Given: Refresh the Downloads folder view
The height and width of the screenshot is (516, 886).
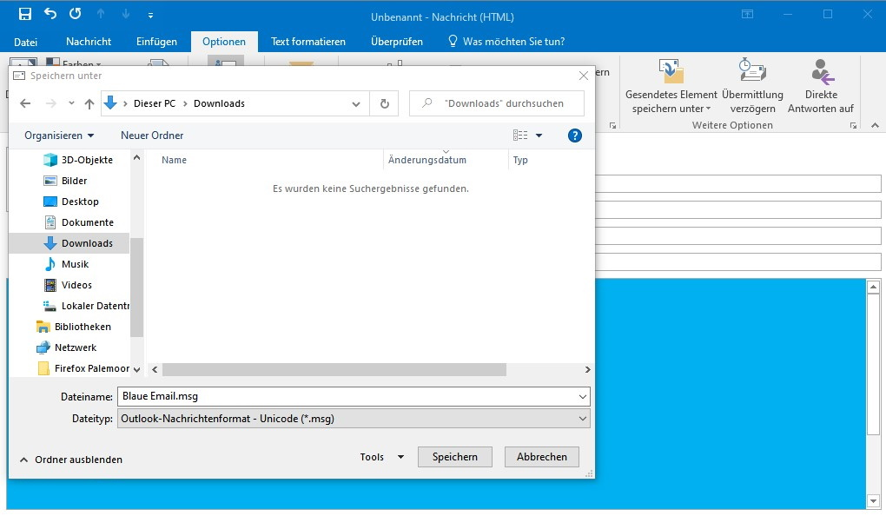Looking at the screenshot, I should 384,104.
